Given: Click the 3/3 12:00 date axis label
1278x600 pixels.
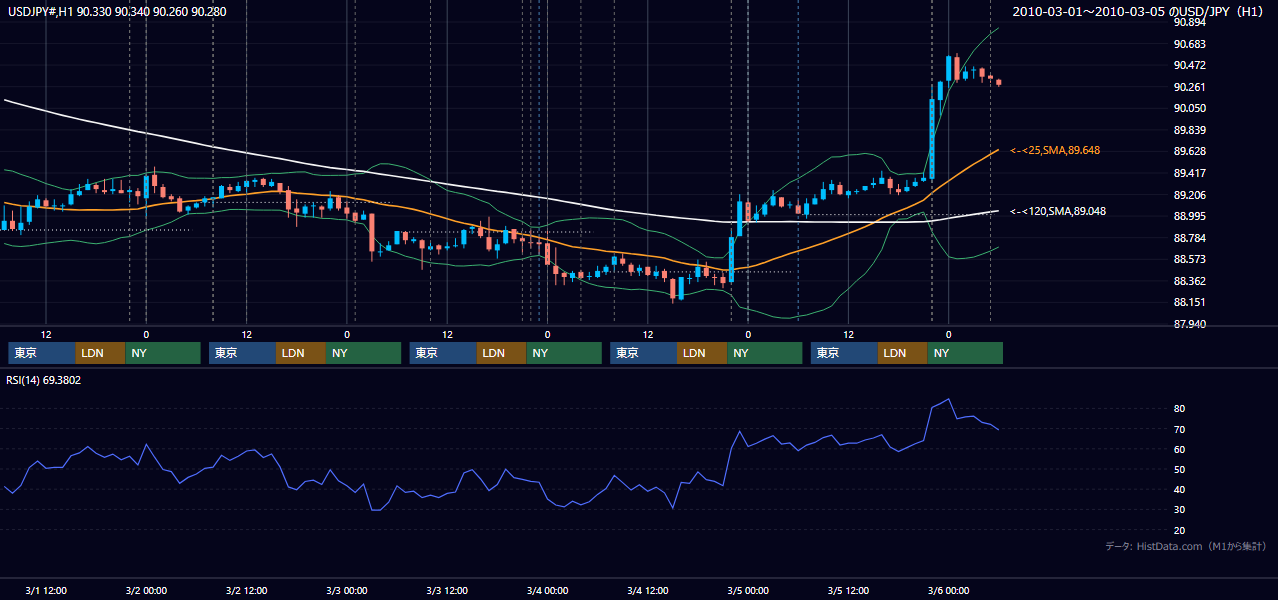Looking at the screenshot, I should click(x=447, y=590).
